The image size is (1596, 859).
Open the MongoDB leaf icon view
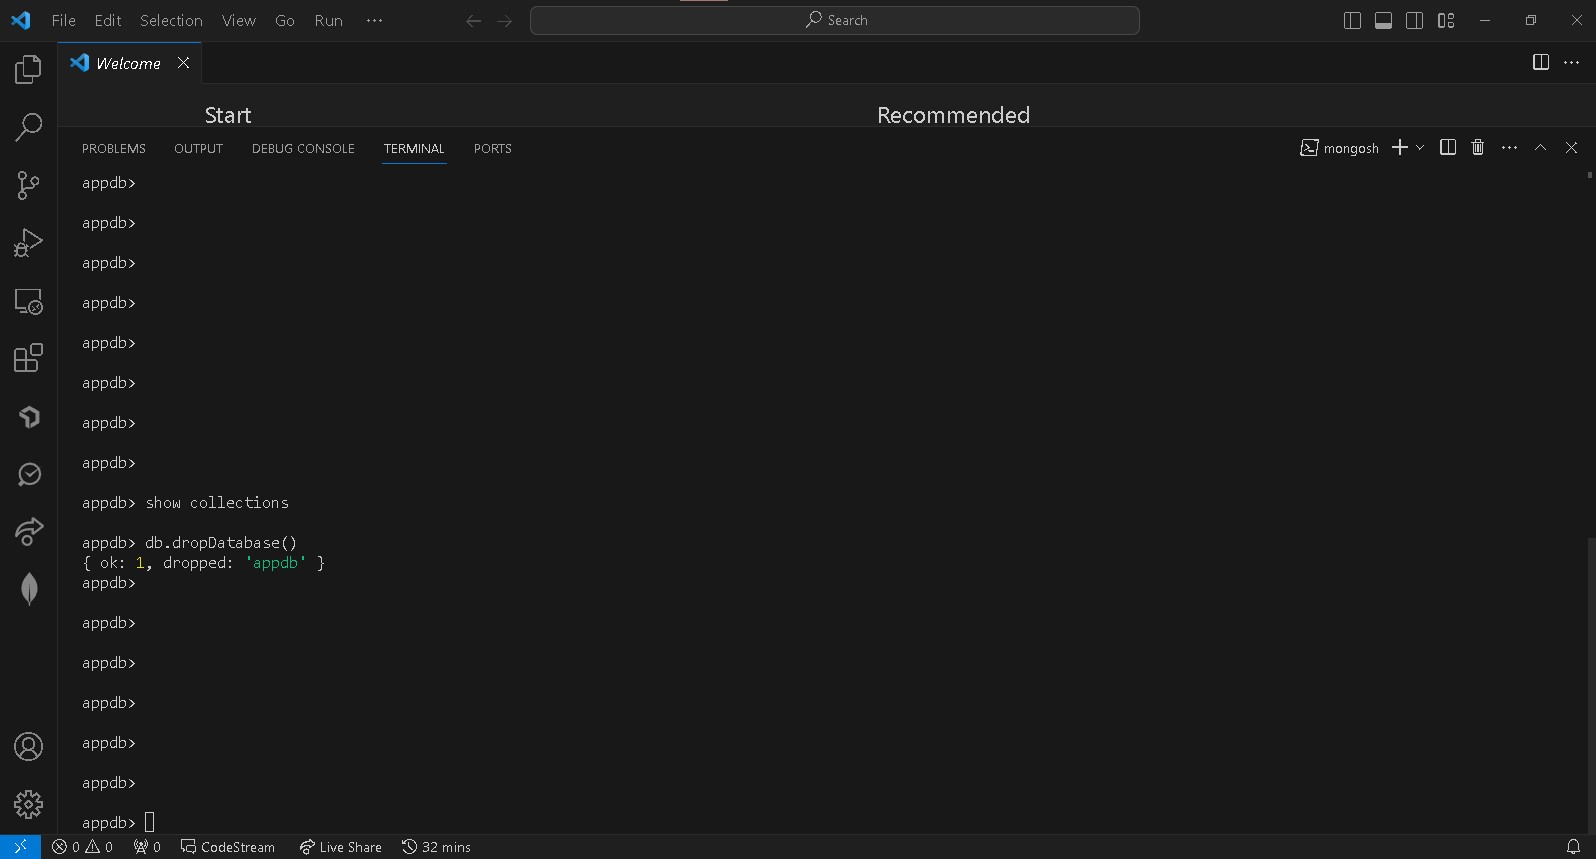[29, 589]
